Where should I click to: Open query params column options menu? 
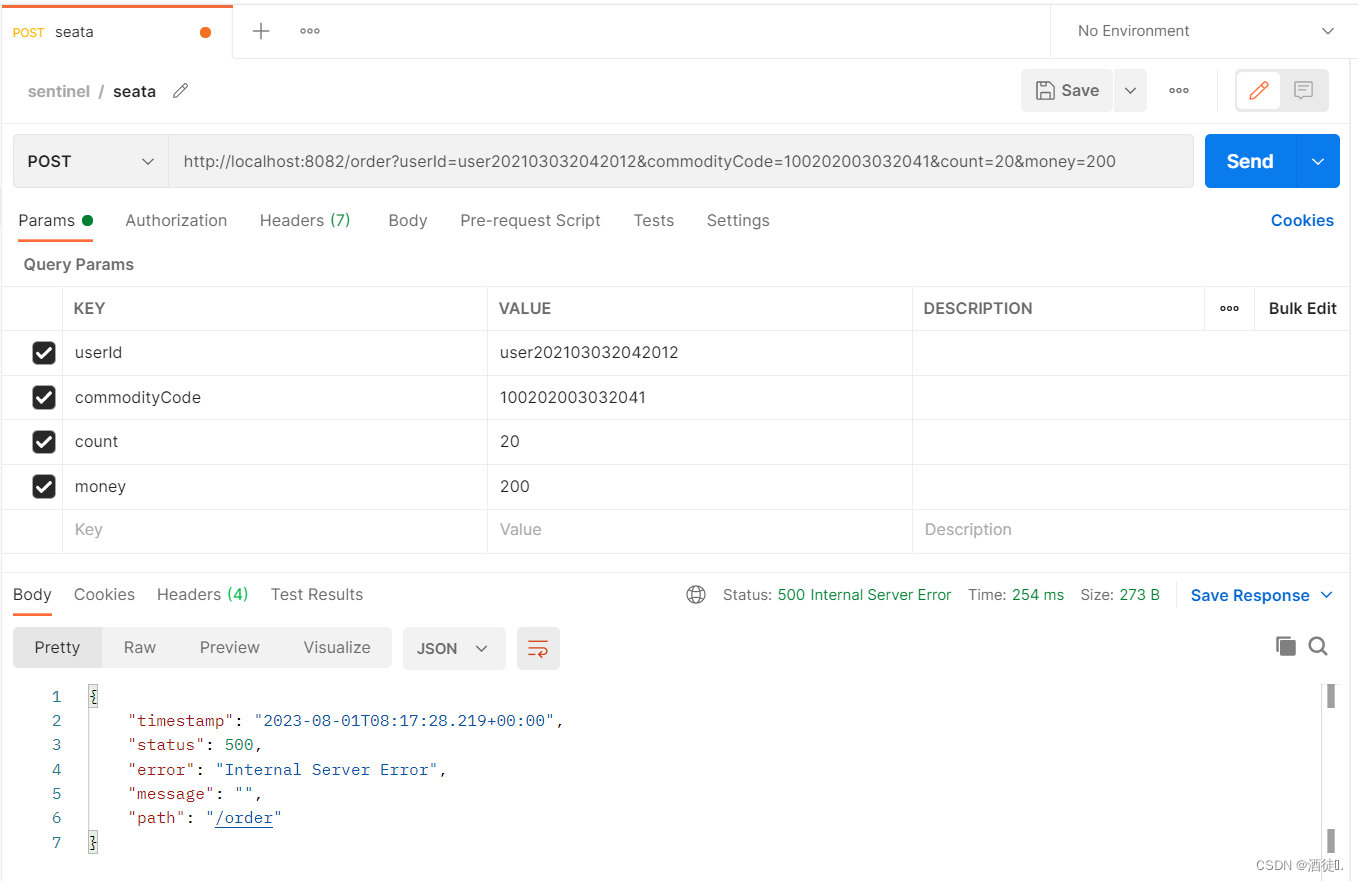[x=1230, y=308]
